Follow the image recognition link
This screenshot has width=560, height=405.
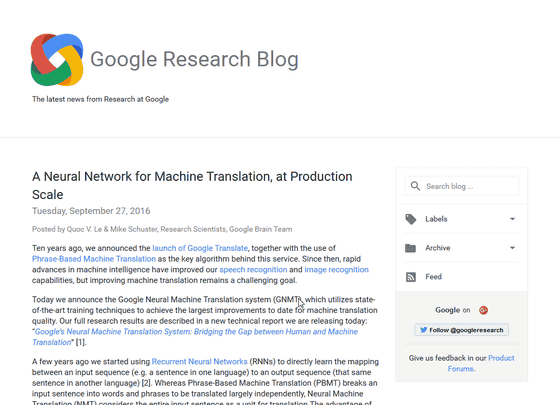tap(336, 270)
